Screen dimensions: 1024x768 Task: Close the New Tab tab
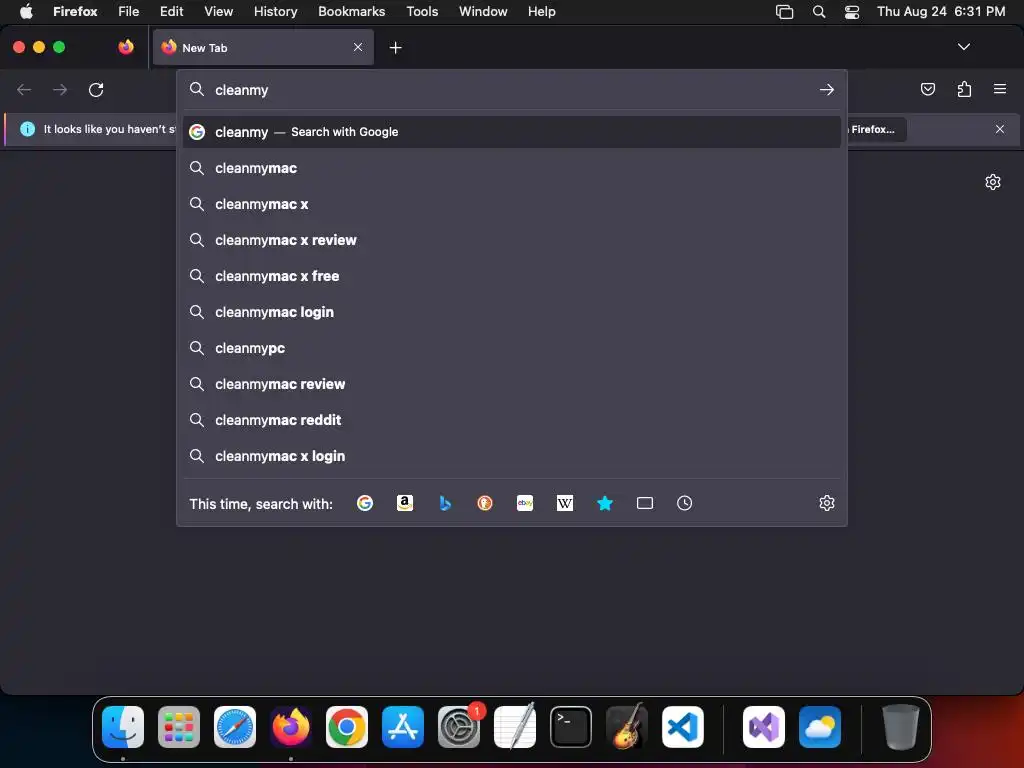[358, 47]
